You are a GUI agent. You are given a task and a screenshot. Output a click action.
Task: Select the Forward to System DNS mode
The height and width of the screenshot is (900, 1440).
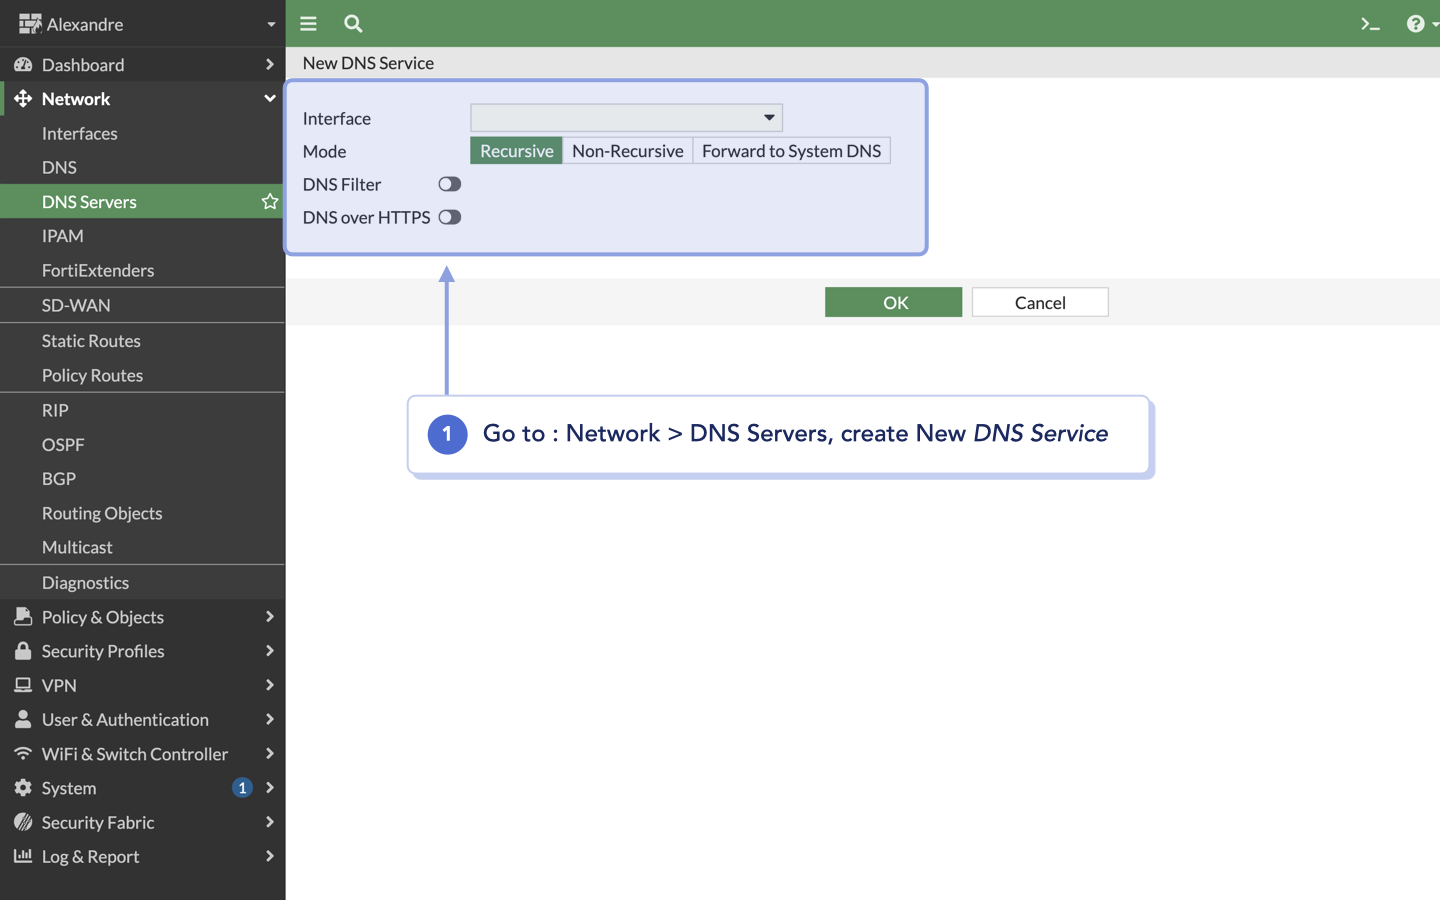tap(791, 150)
